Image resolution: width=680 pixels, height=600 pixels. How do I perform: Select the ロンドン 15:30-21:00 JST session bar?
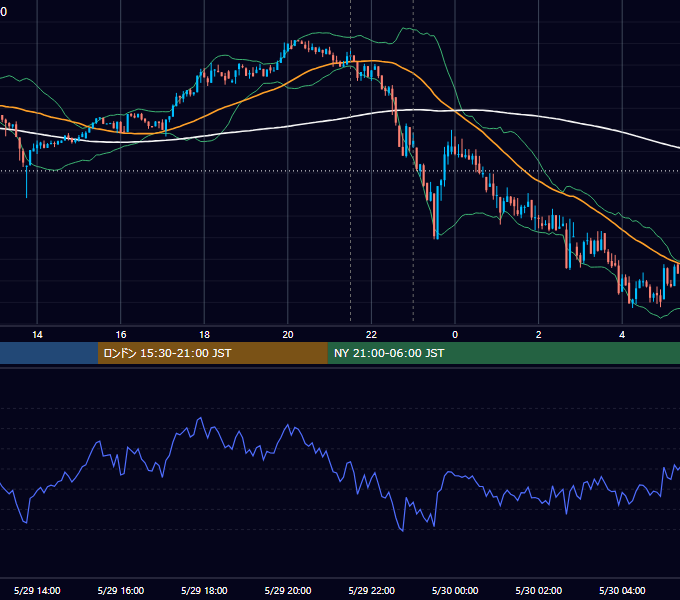coord(212,353)
